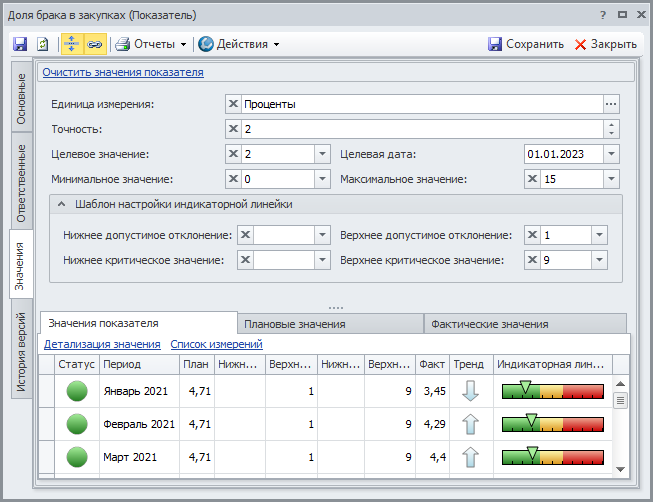Screen dimensions: 653x502
Task: Collapse Шаблон настройки индикаторной линейки section
Action: tap(62, 205)
